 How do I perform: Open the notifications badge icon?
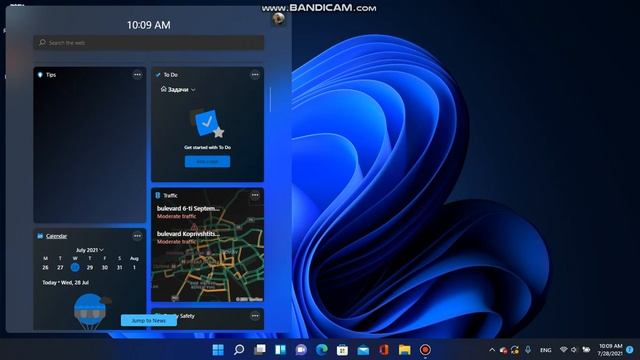[630, 350]
